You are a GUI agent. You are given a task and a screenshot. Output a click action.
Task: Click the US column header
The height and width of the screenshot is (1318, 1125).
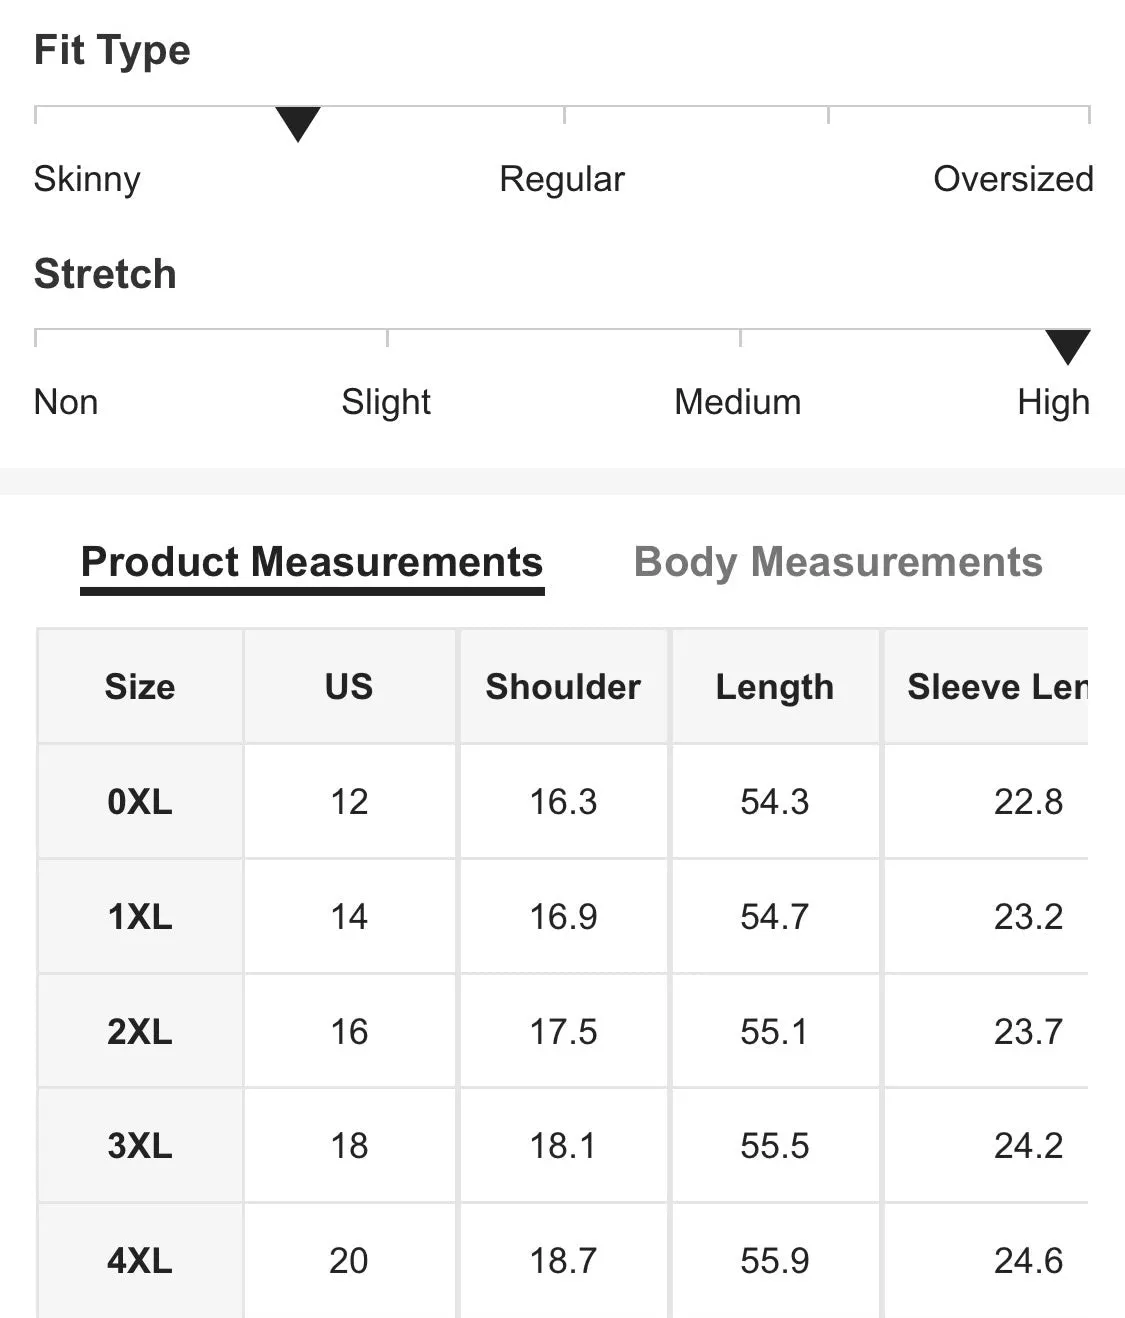click(x=349, y=687)
